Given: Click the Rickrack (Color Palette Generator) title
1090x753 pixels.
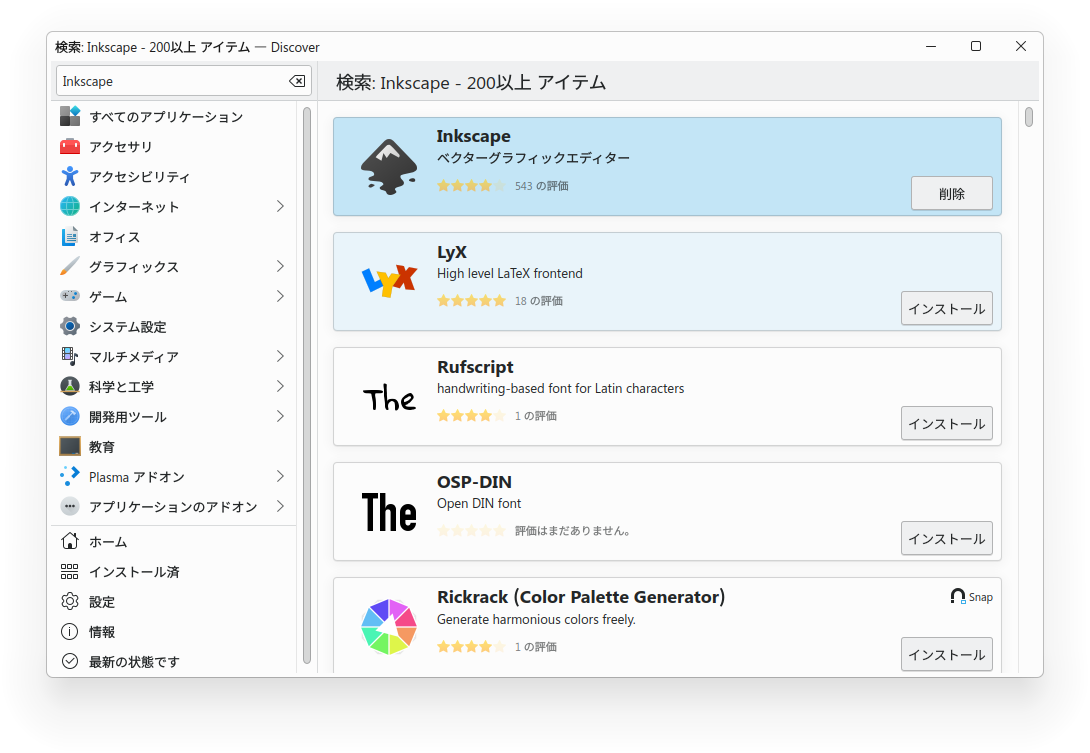Looking at the screenshot, I should pyautogui.click(x=581, y=597).
